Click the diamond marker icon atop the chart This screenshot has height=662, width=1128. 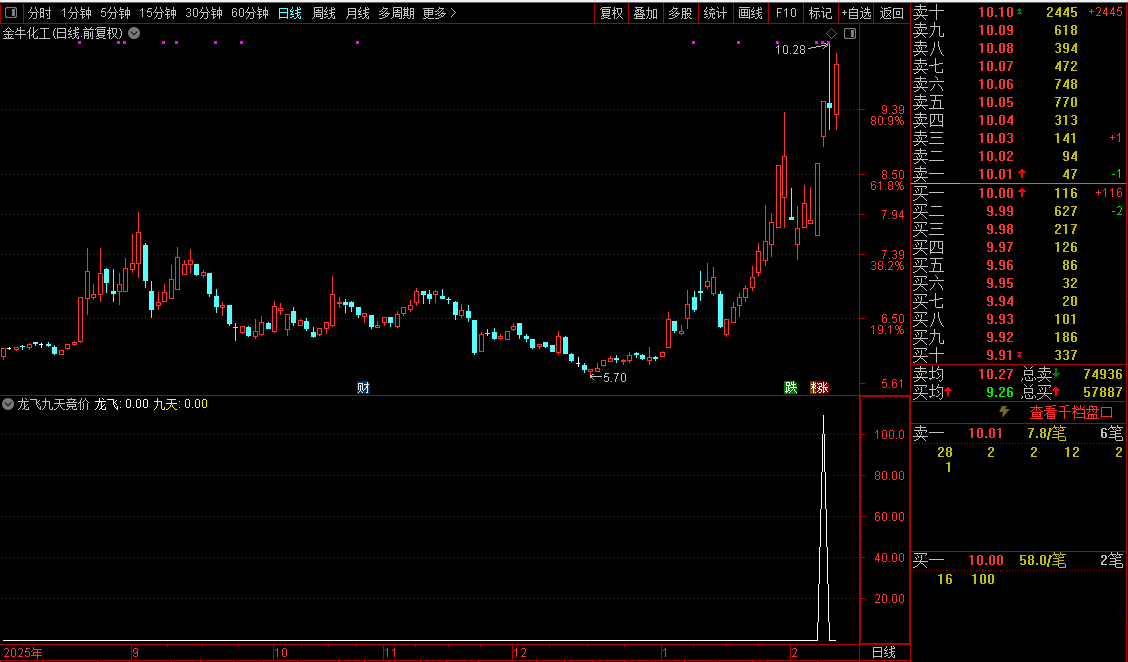tap(832, 33)
